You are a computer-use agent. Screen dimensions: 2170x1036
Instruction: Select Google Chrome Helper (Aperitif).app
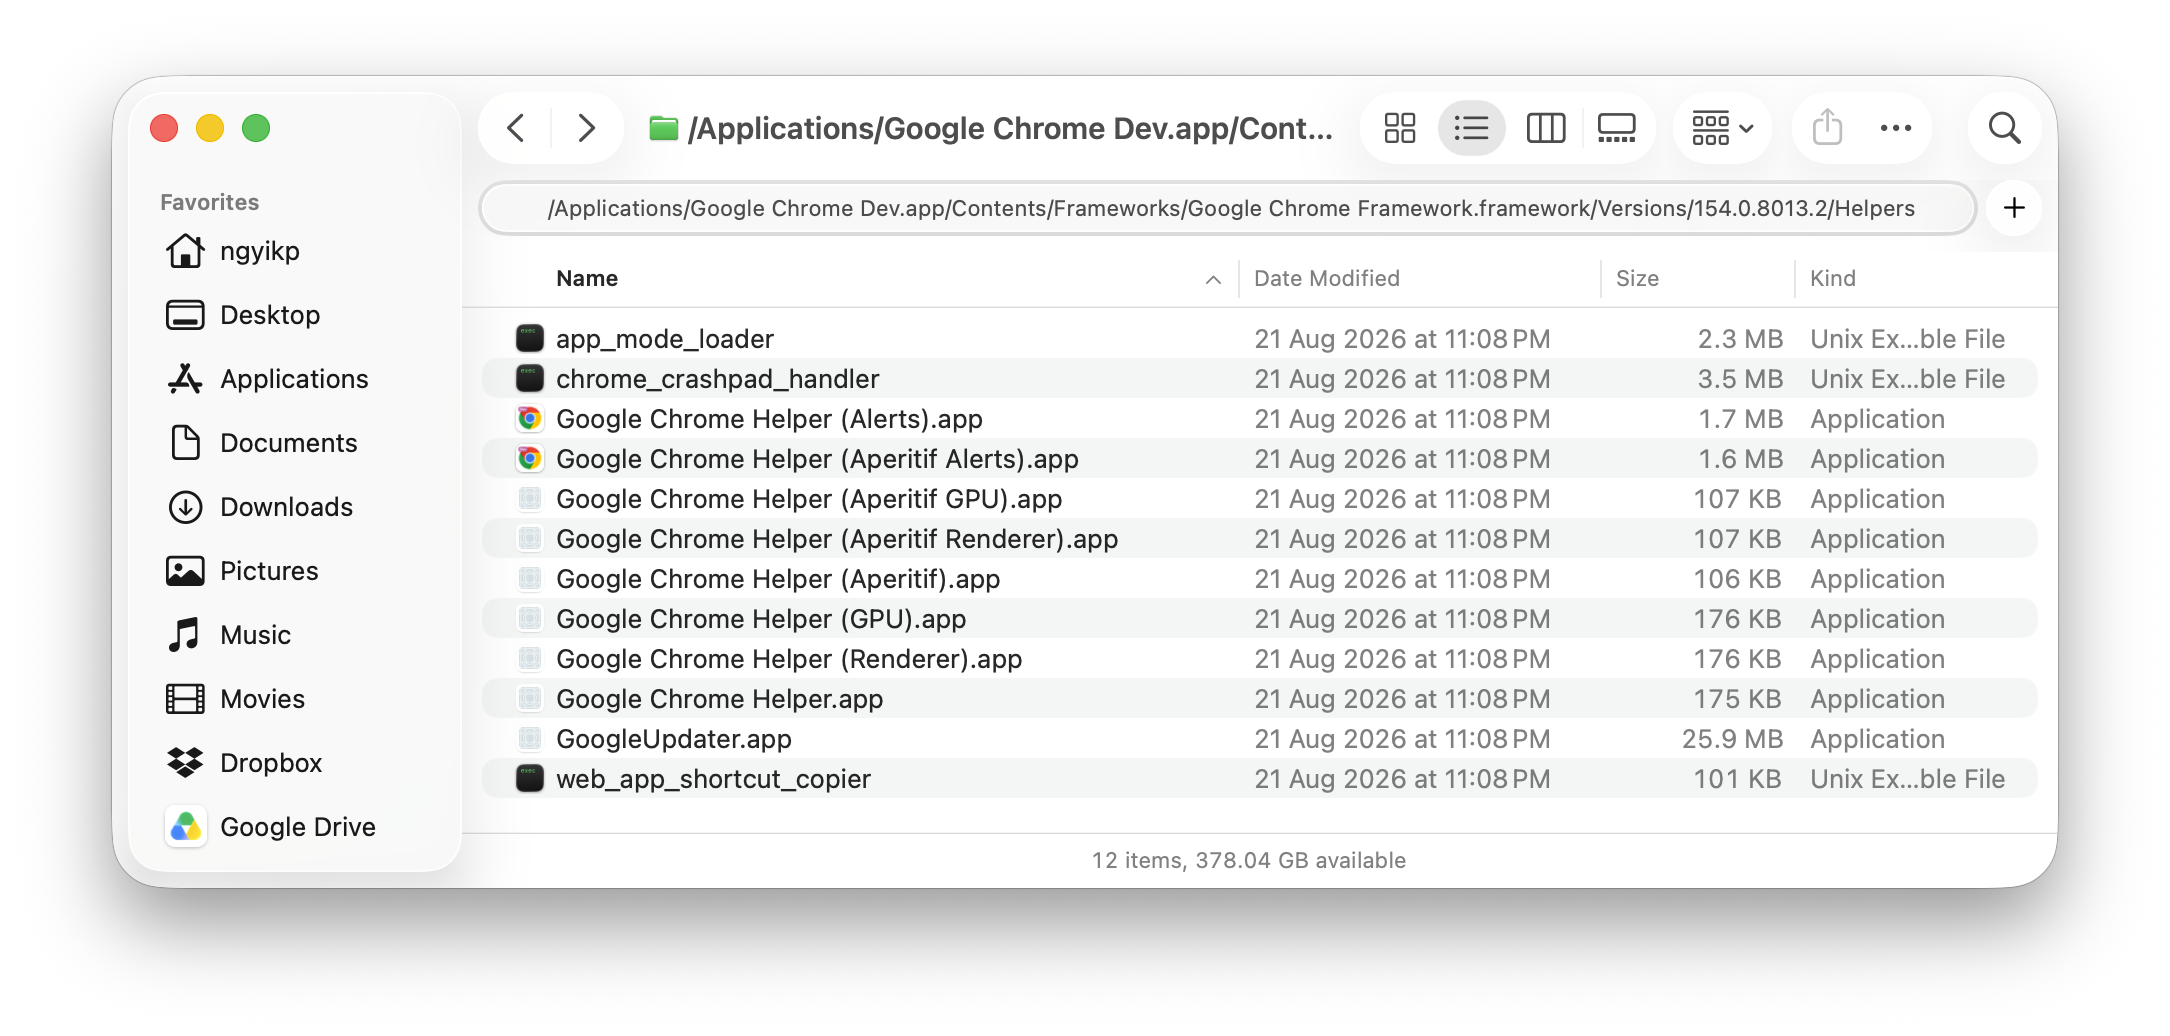pos(1260,579)
